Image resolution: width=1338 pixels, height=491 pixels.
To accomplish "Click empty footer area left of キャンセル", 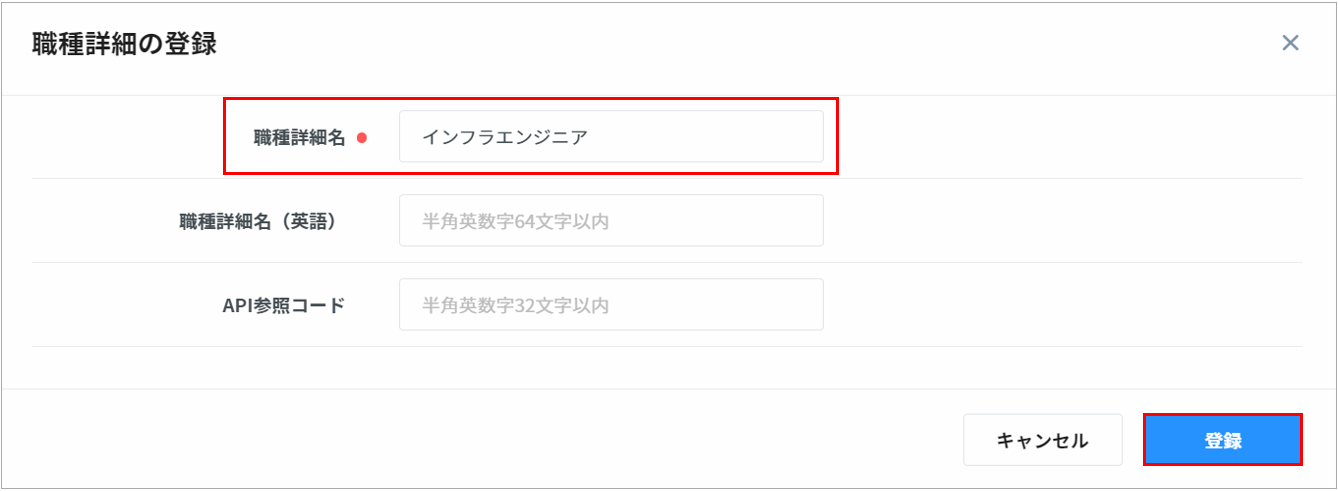I will coord(500,440).
